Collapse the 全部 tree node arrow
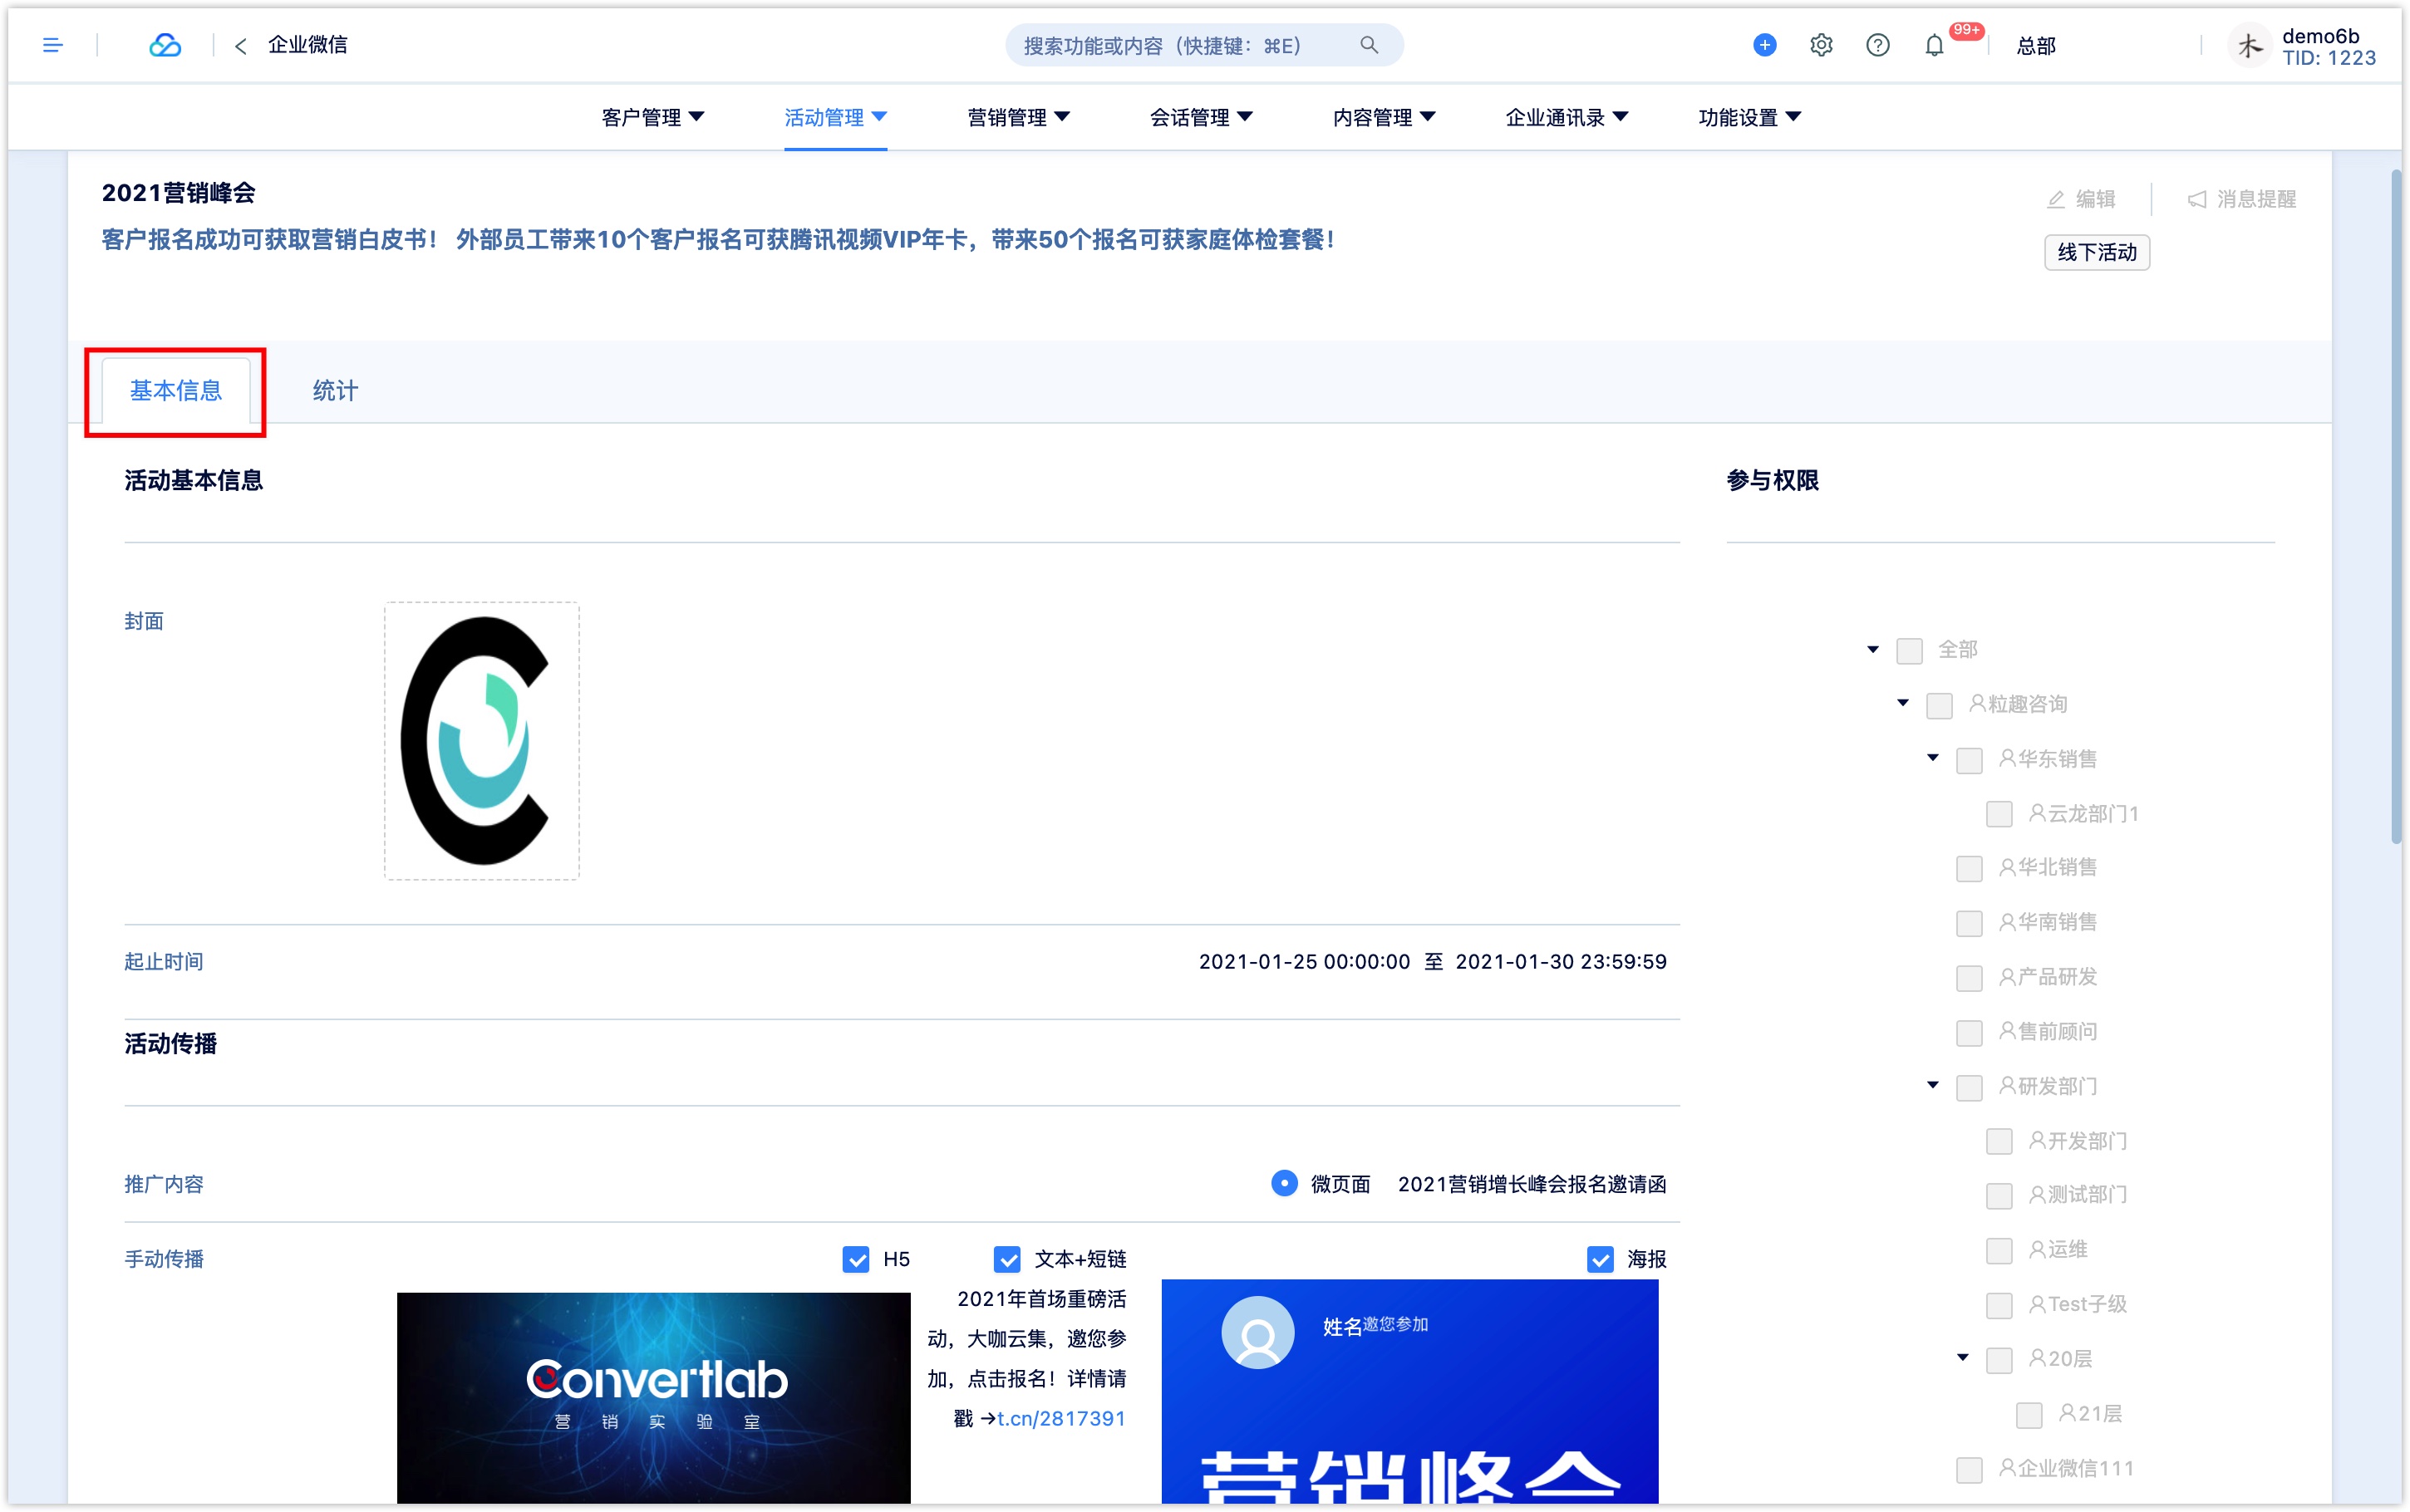 tap(1873, 650)
